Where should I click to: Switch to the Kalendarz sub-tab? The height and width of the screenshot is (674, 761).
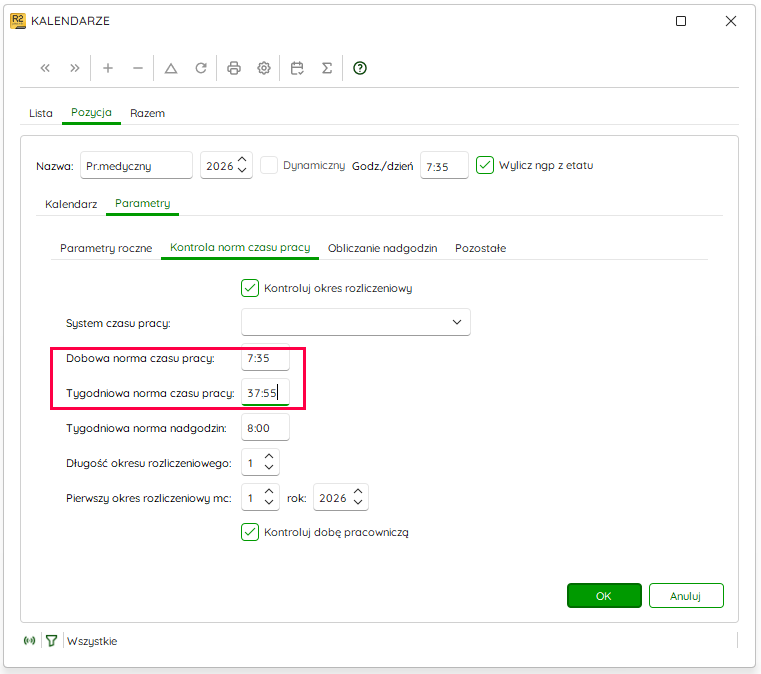[71, 204]
